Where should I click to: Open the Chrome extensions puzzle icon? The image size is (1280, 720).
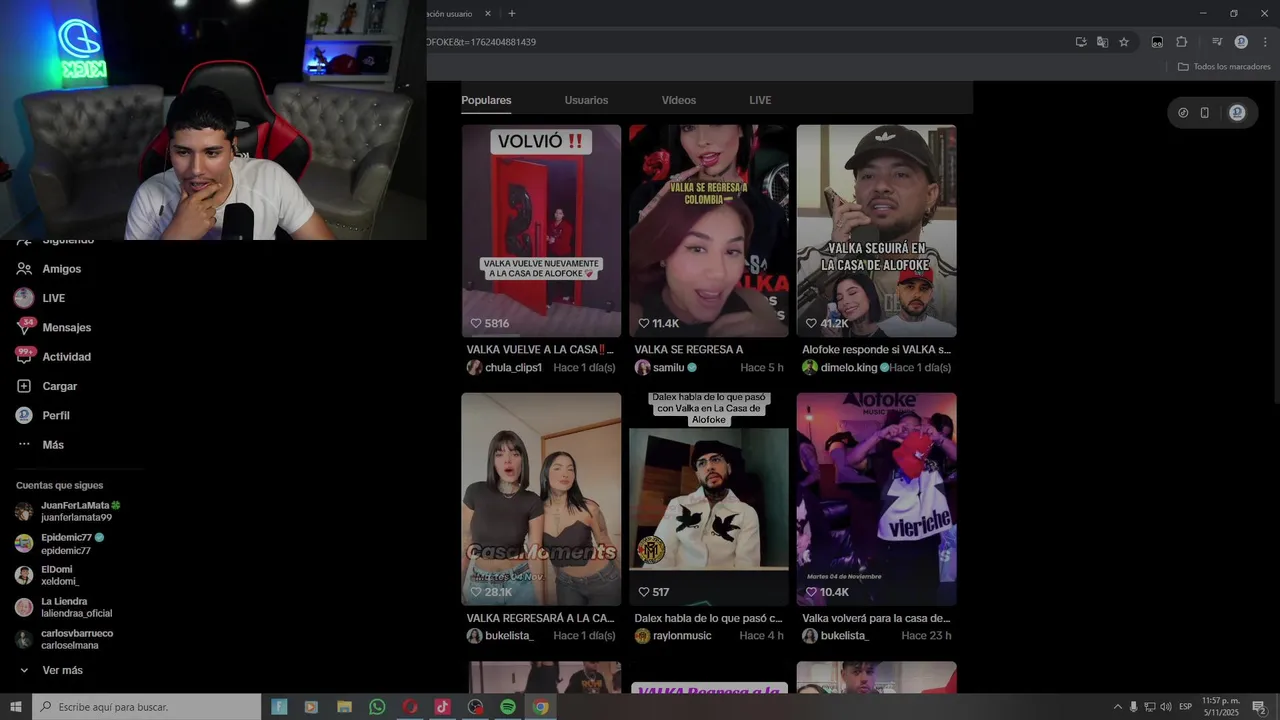click(1182, 42)
